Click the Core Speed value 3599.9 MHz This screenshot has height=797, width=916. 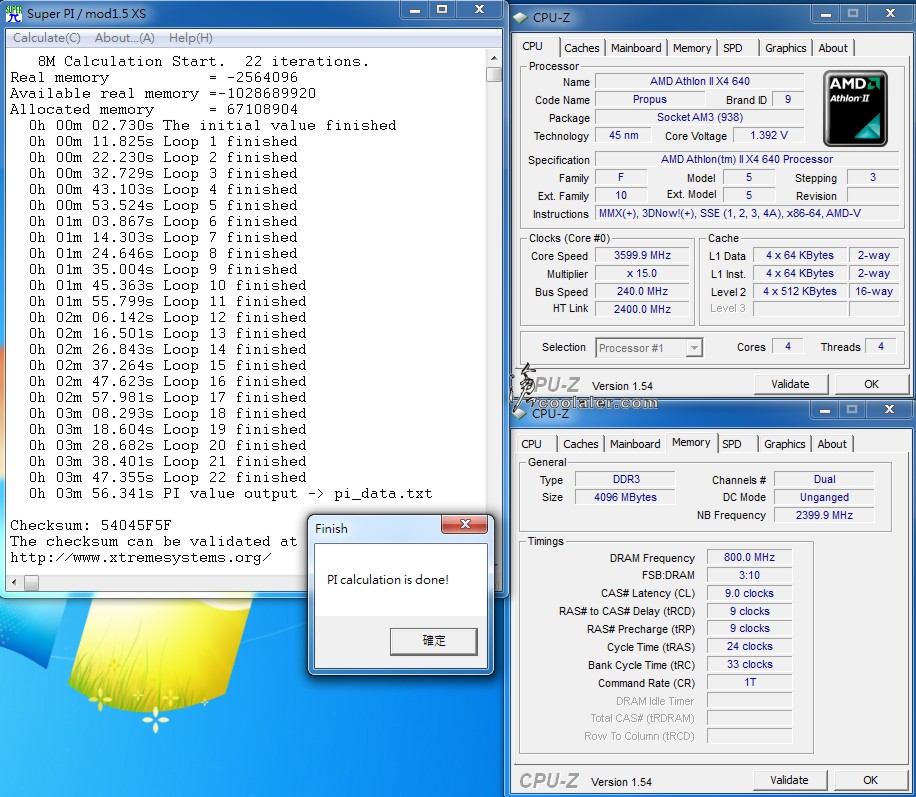point(642,255)
